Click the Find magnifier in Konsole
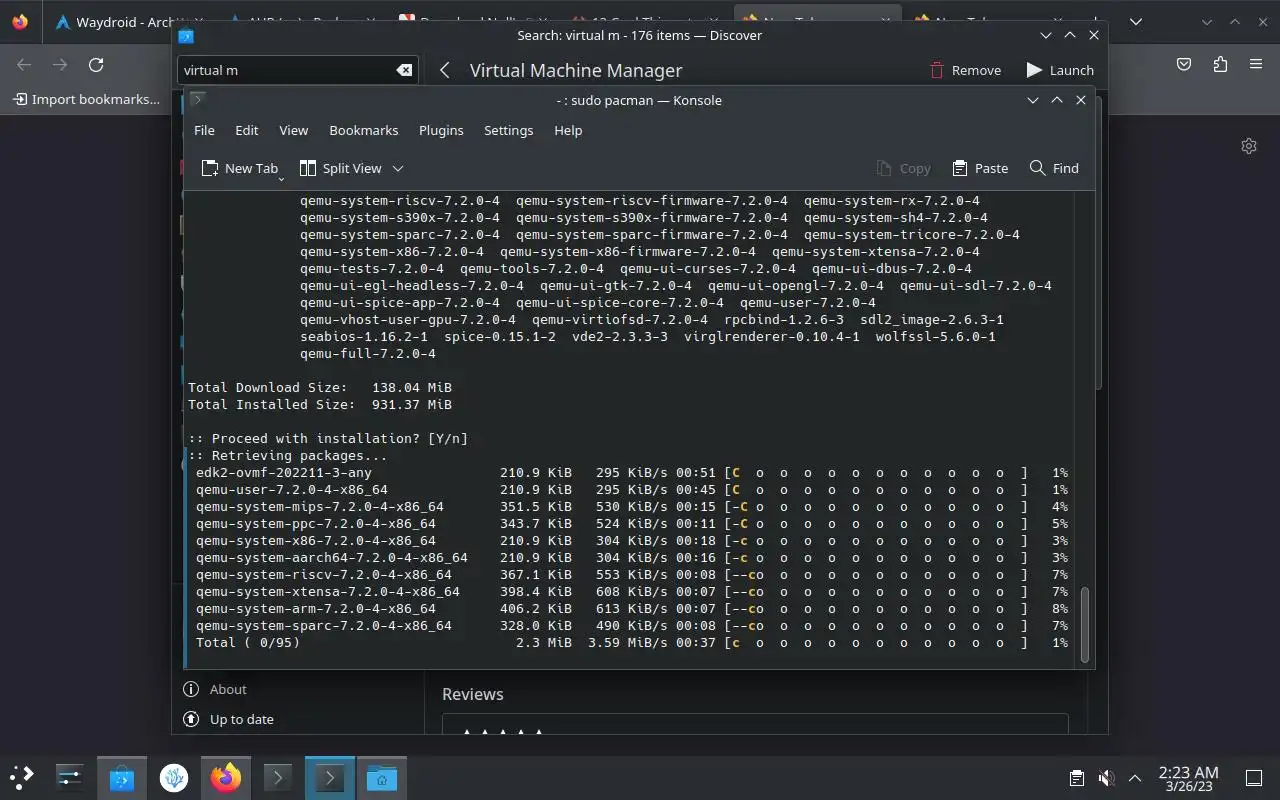This screenshot has height=800, width=1280. (x=1054, y=168)
